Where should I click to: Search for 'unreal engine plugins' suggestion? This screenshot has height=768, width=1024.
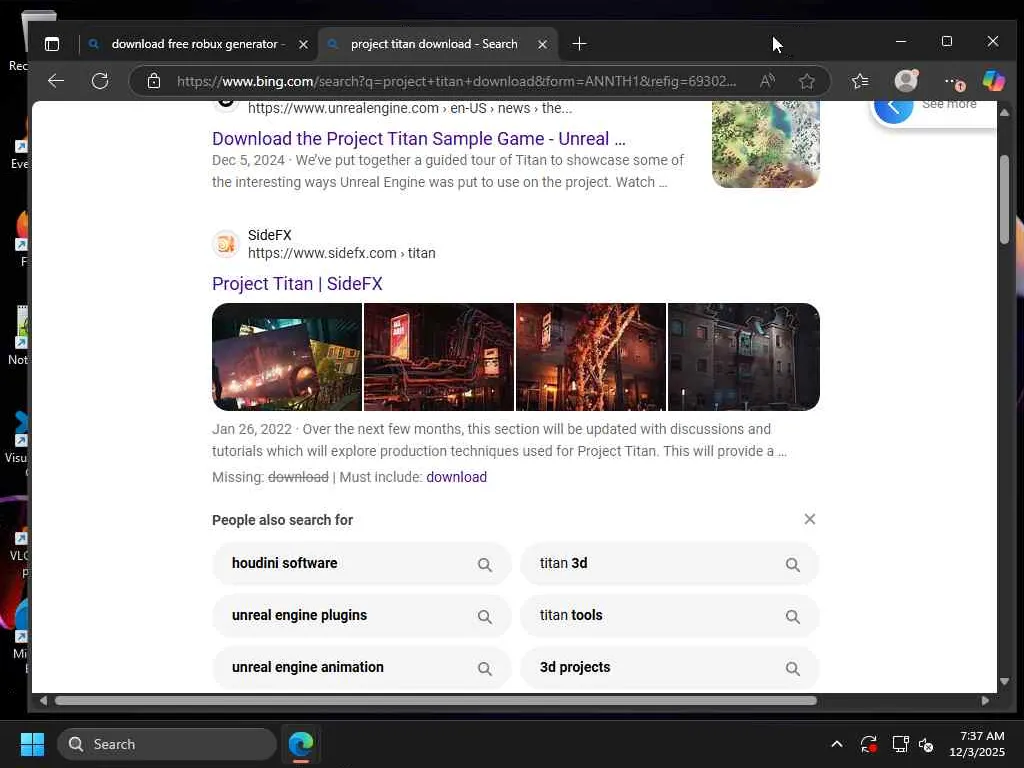pyautogui.click(x=362, y=616)
